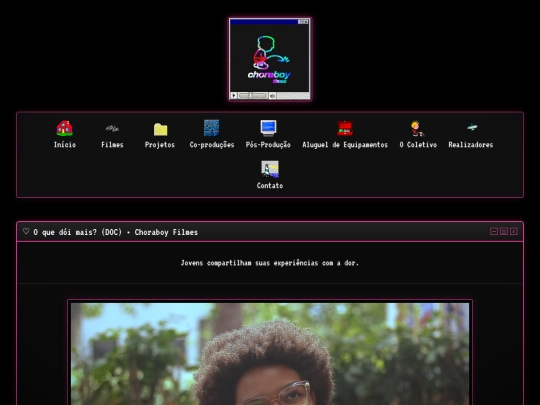This screenshot has width=540, height=405.
Task: Click the heart icon beside the film title
Action: pyautogui.click(x=26, y=231)
